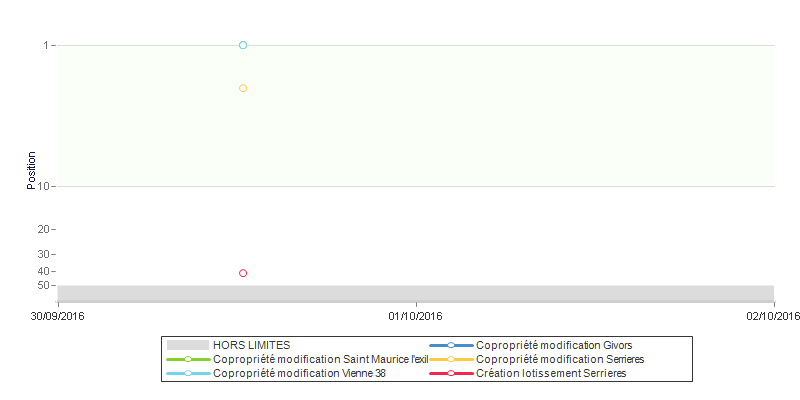Viewport: 800px width, 400px height.
Task: Click the y-axis label 20
Action: pyautogui.click(x=44, y=229)
